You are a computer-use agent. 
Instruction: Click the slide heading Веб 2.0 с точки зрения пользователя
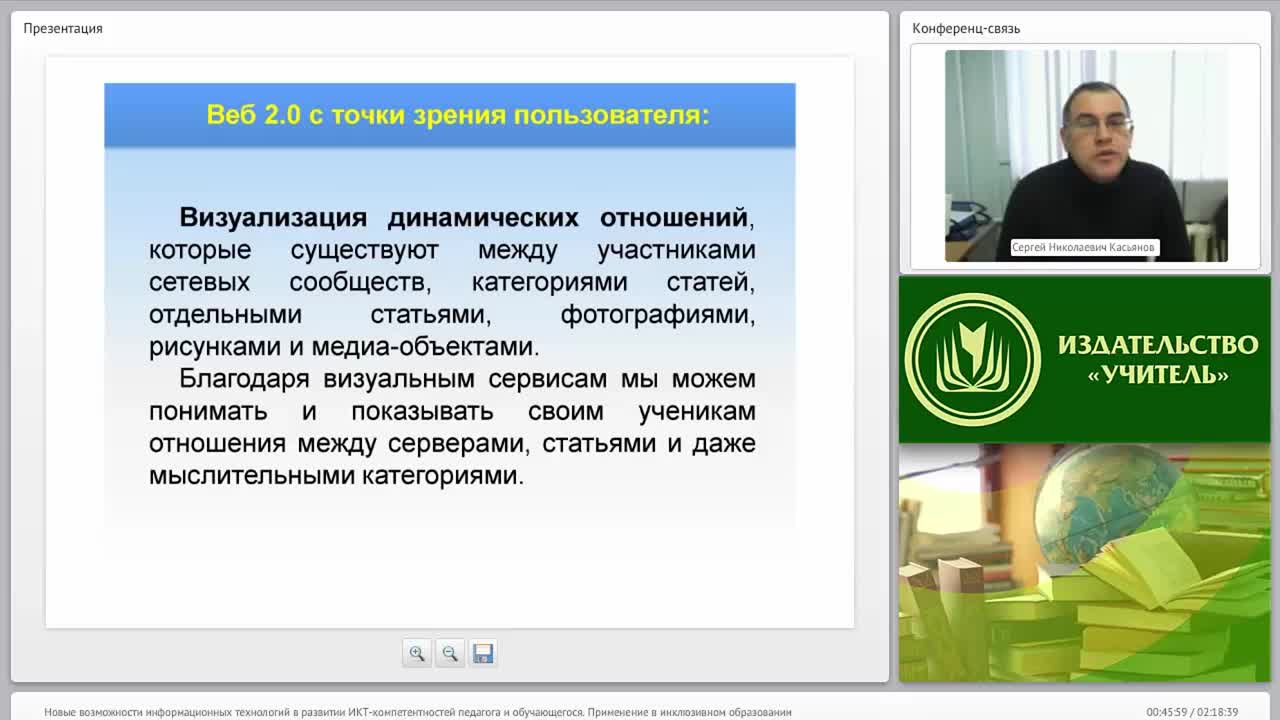(x=458, y=115)
